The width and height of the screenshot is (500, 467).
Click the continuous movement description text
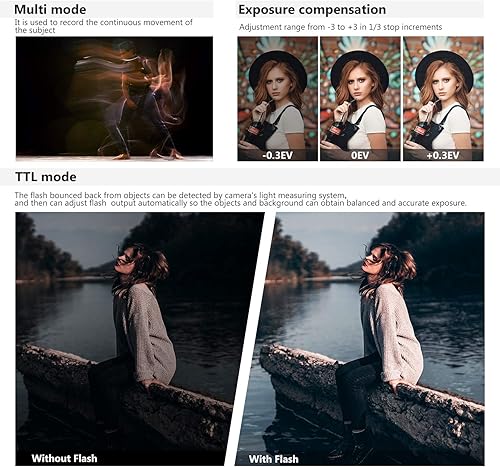pos(103,26)
